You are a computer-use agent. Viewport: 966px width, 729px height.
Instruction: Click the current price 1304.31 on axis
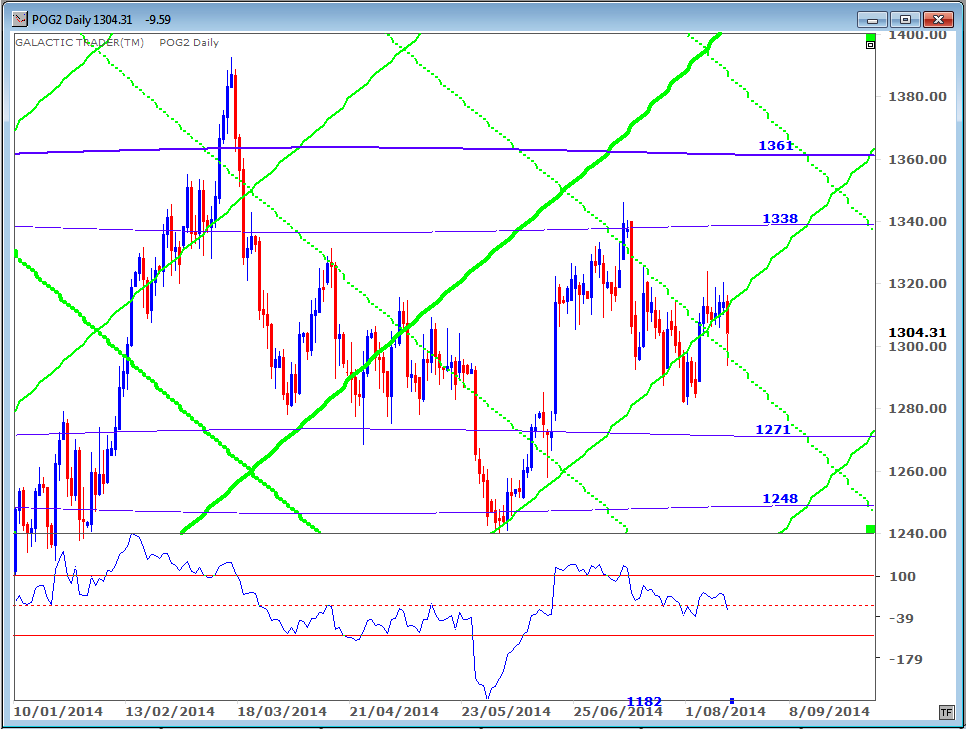[917, 332]
